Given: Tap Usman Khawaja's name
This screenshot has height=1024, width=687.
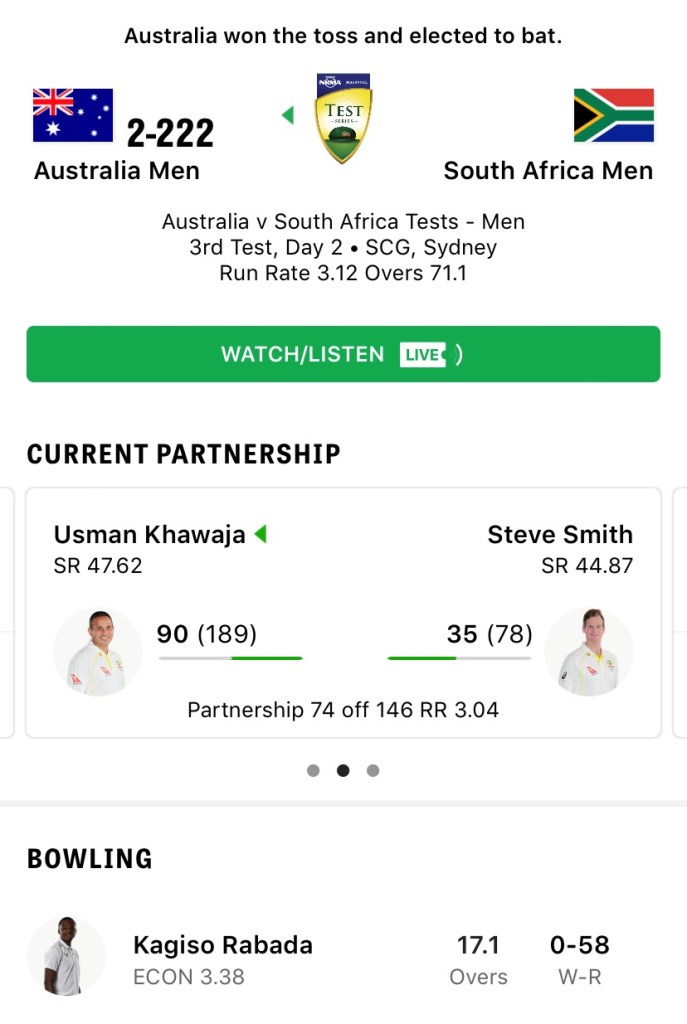Looking at the screenshot, I should (150, 535).
